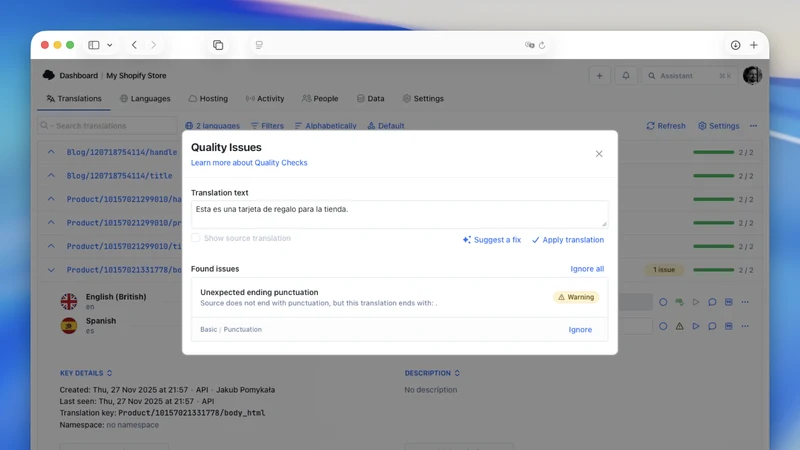Close the Quality Issues dialog
800x450 pixels.
[x=599, y=154]
